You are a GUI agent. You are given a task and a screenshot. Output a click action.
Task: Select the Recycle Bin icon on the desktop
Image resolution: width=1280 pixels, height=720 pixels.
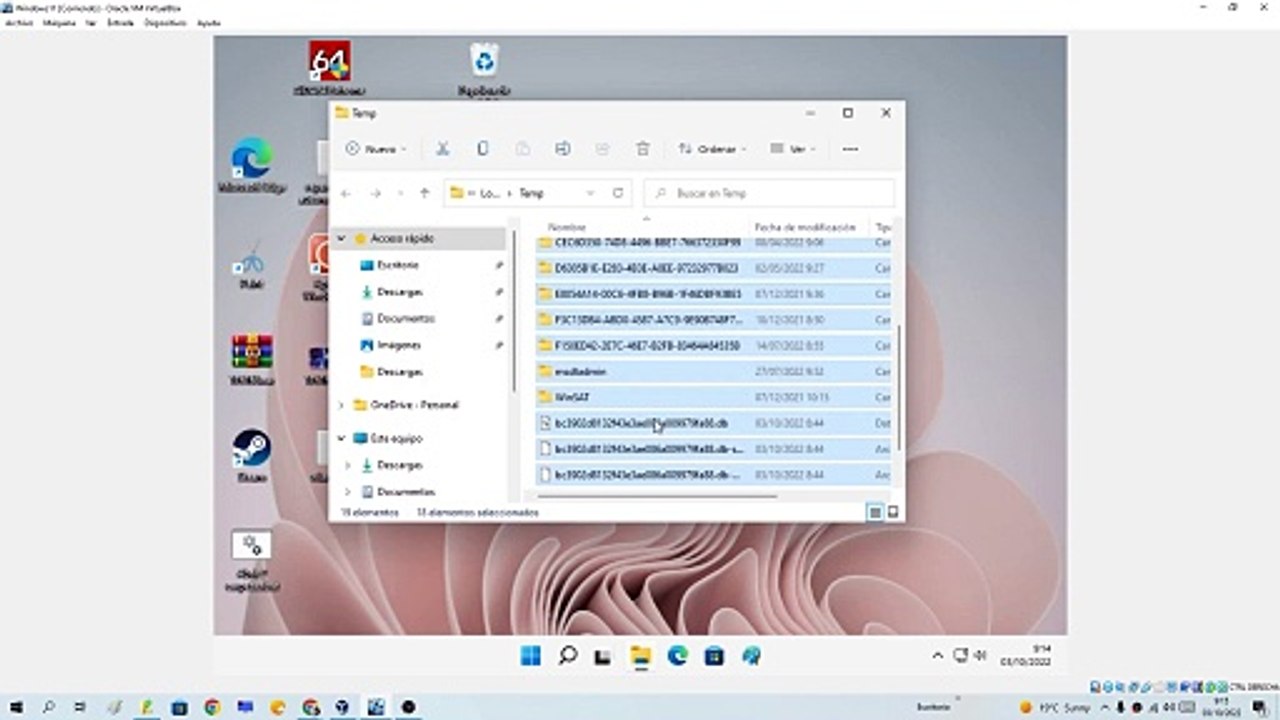(x=484, y=67)
